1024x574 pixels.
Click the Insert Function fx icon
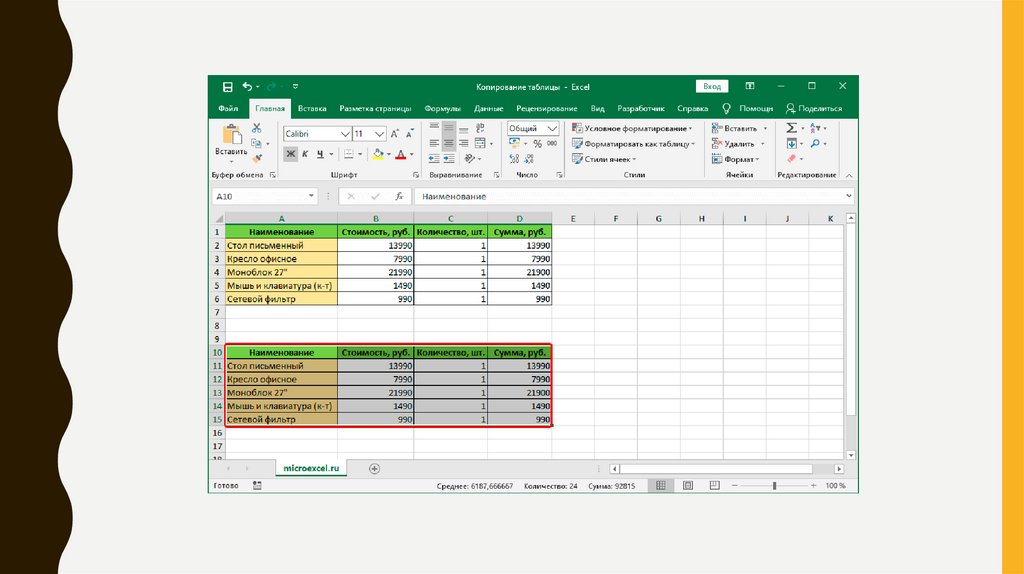click(x=399, y=197)
